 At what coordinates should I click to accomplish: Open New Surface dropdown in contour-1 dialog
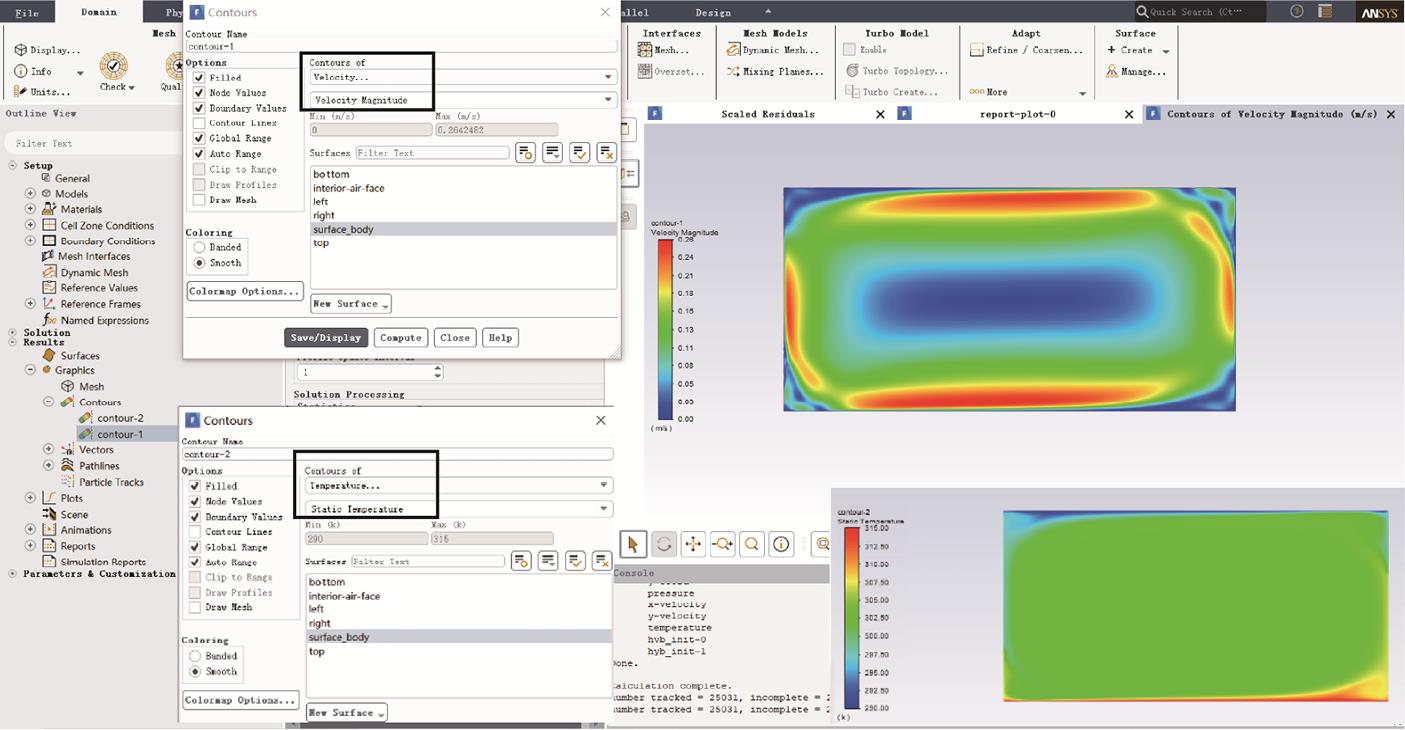pos(350,304)
